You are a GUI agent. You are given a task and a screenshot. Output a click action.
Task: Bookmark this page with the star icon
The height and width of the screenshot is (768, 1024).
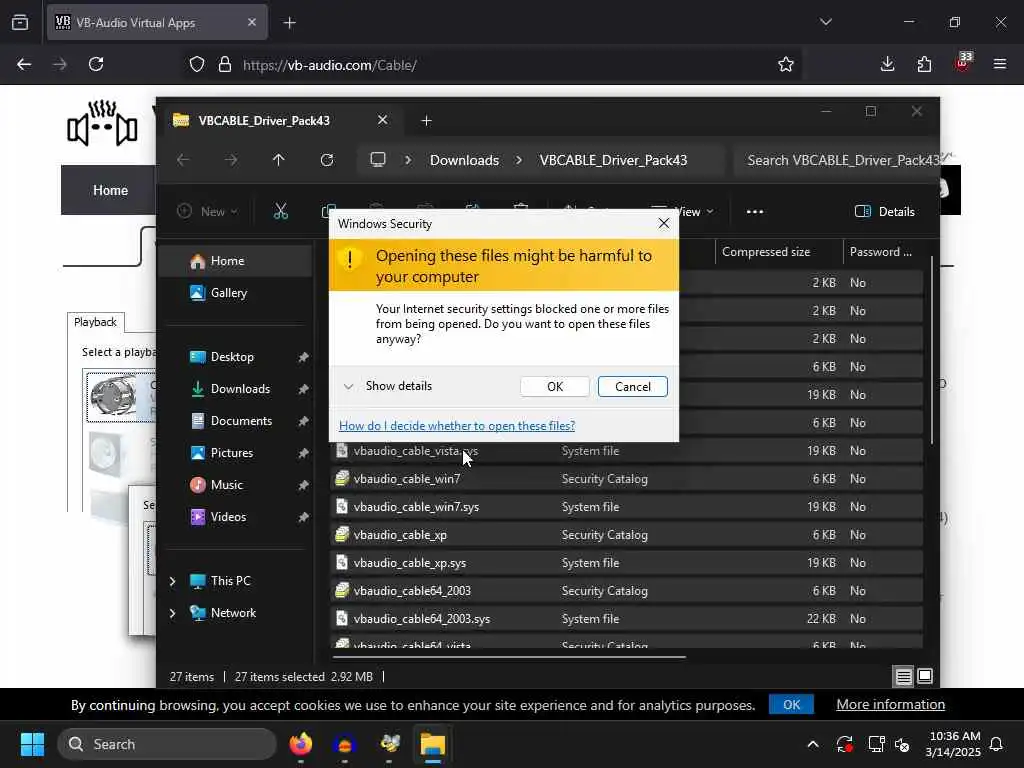(x=786, y=64)
